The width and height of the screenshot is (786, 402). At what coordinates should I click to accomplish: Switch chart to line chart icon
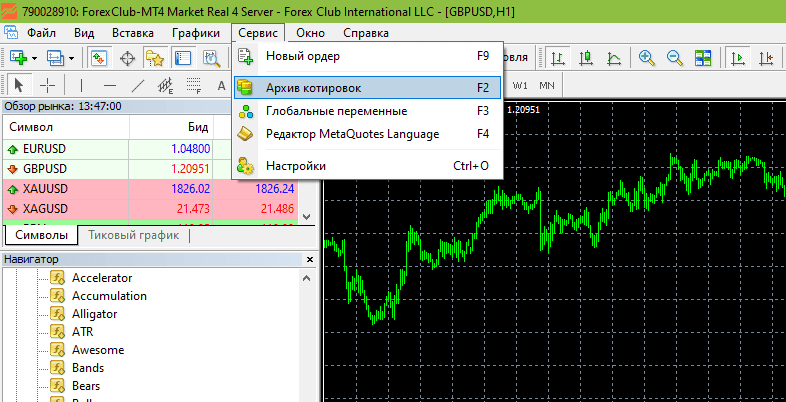[x=614, y=58]
